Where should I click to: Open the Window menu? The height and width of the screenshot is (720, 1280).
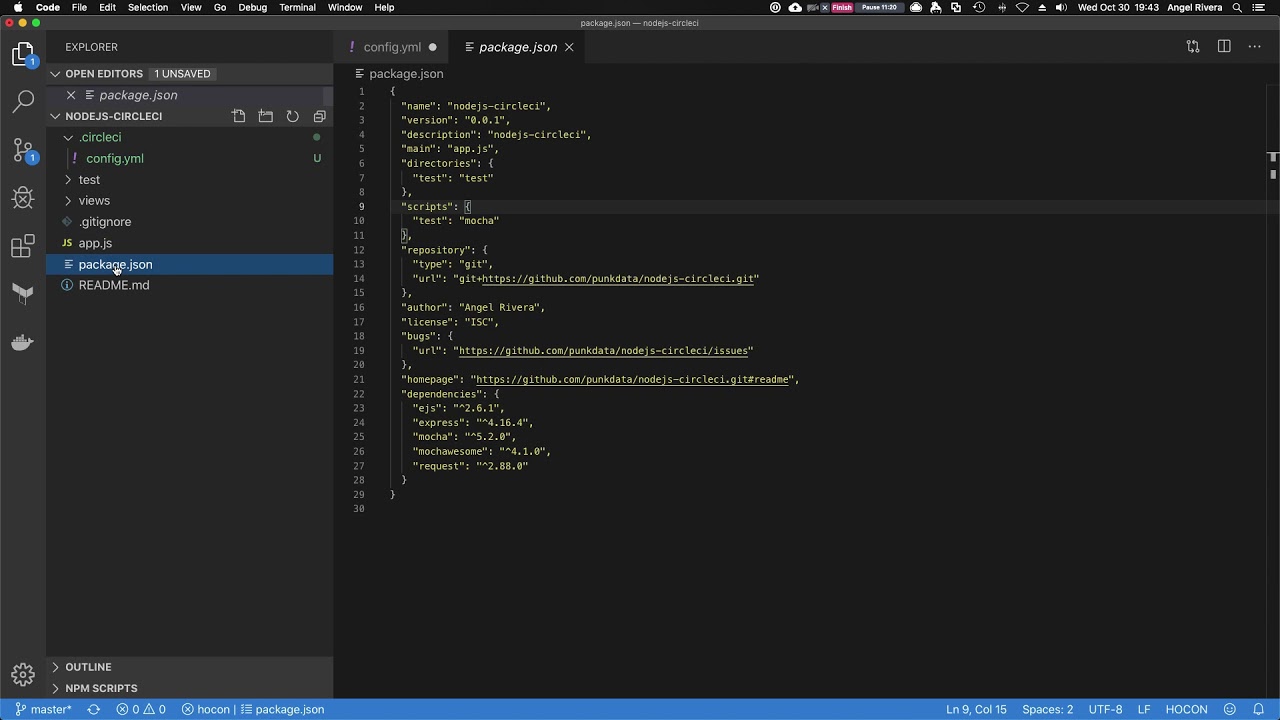[345, 7]
